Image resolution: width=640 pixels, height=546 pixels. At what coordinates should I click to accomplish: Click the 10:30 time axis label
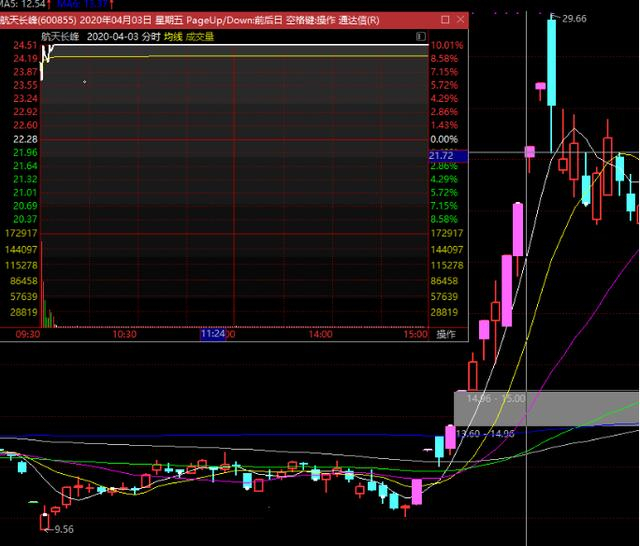pyautogui.click(x=124, y=334)
